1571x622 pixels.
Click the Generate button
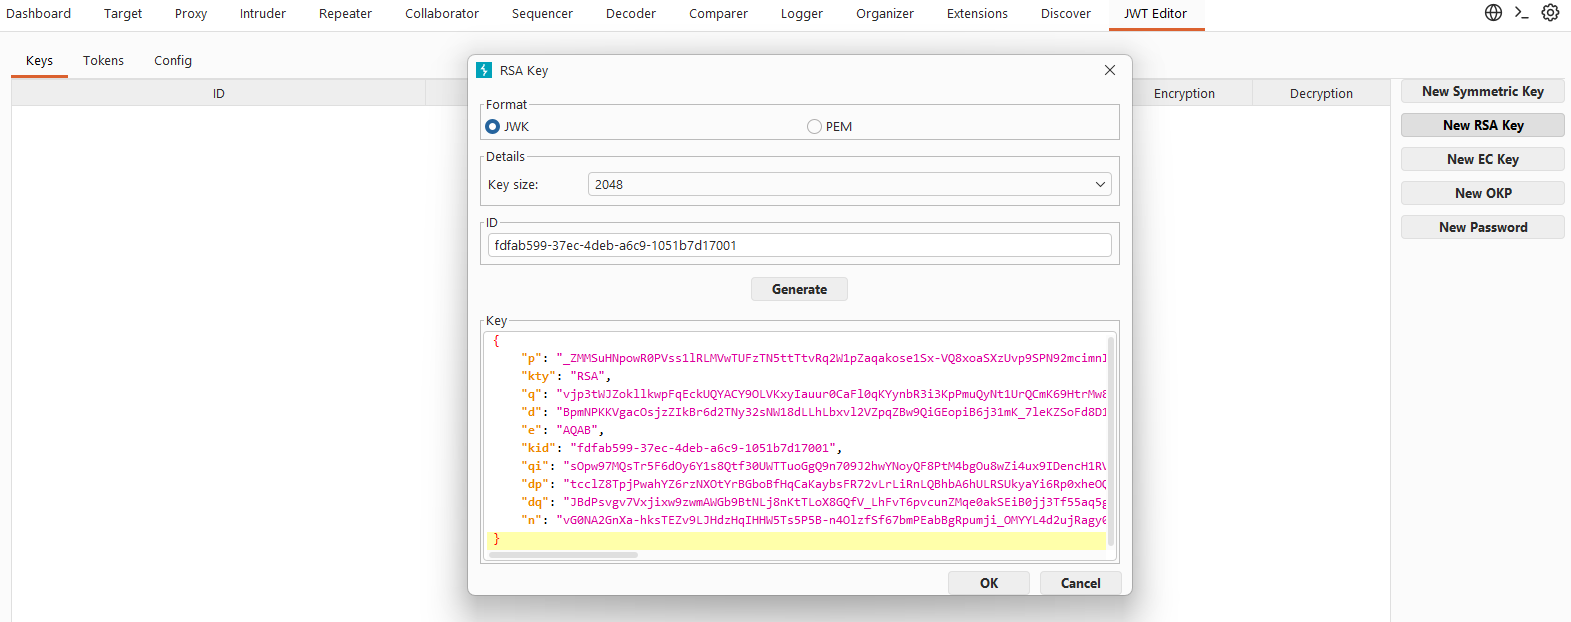(799, 289)
